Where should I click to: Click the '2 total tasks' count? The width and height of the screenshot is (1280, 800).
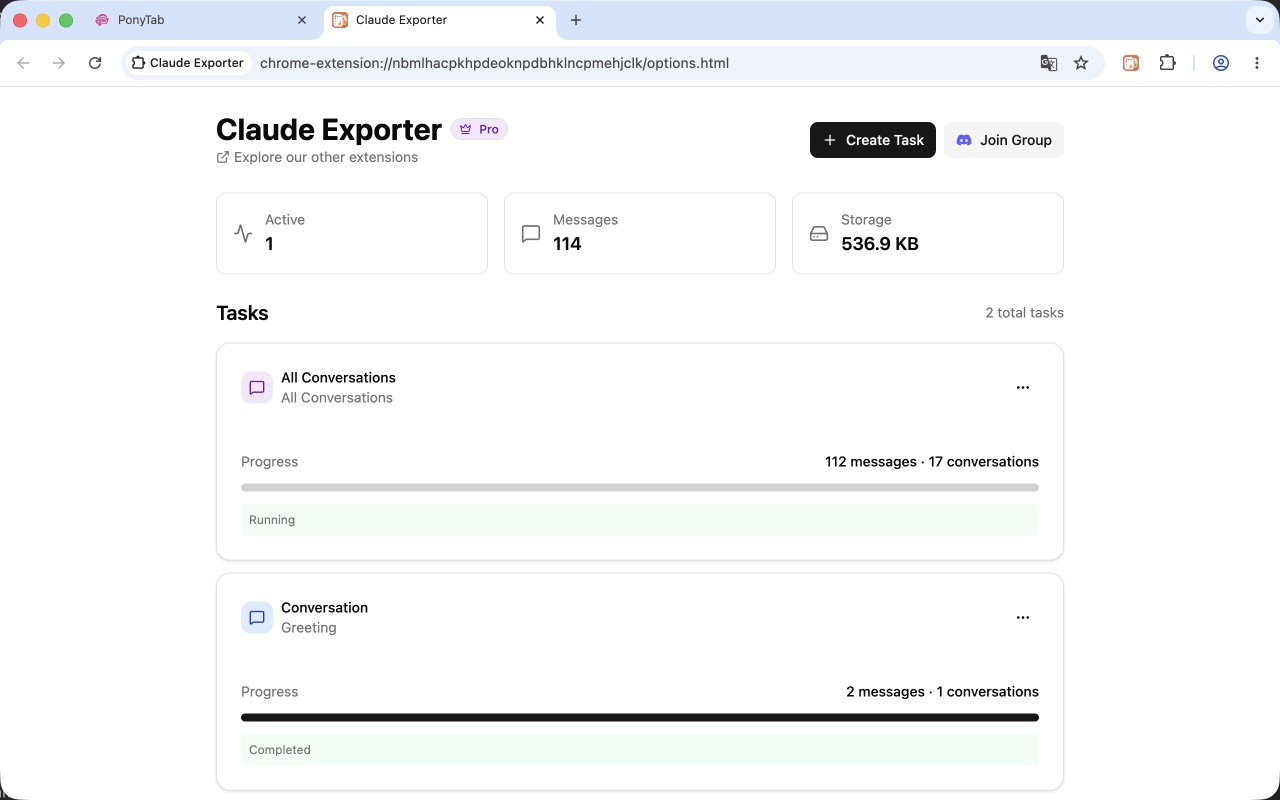(x=1024, y=313)
